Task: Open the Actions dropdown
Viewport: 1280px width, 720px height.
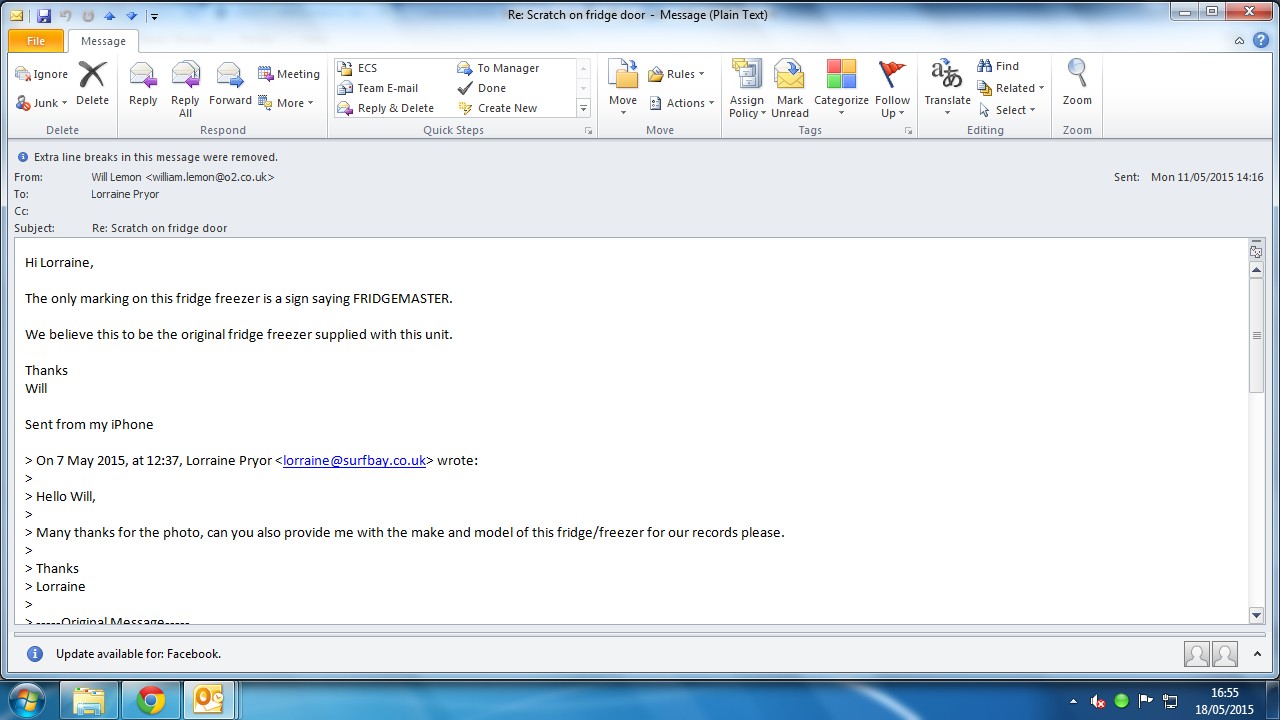Action: click(x=682, y=103)
